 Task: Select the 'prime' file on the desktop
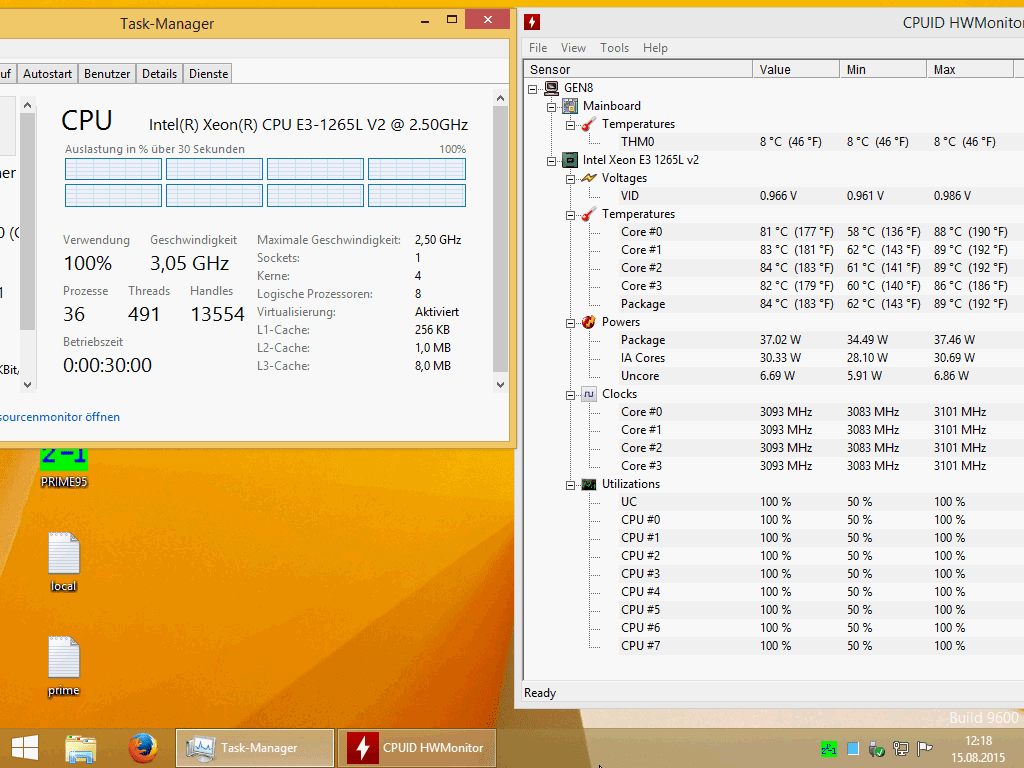point(63,666)
